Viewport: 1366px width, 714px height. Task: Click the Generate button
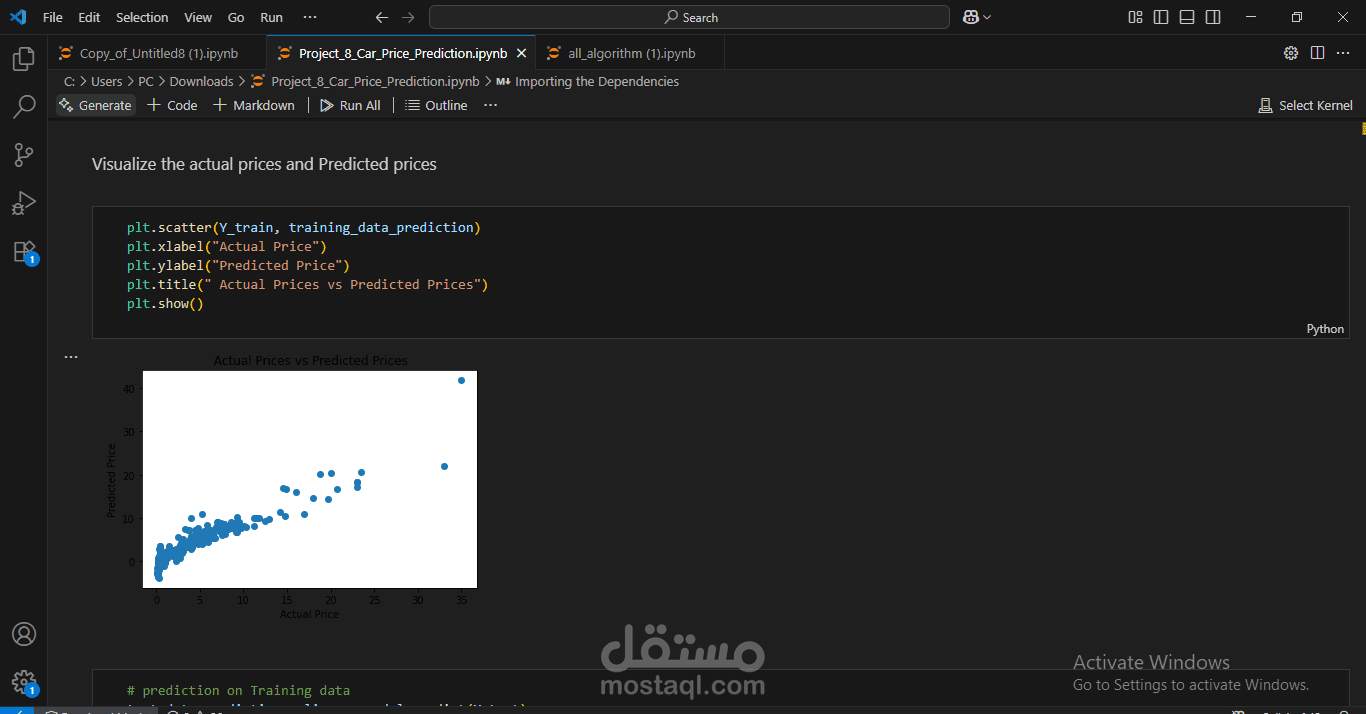[x=95, y=105]
